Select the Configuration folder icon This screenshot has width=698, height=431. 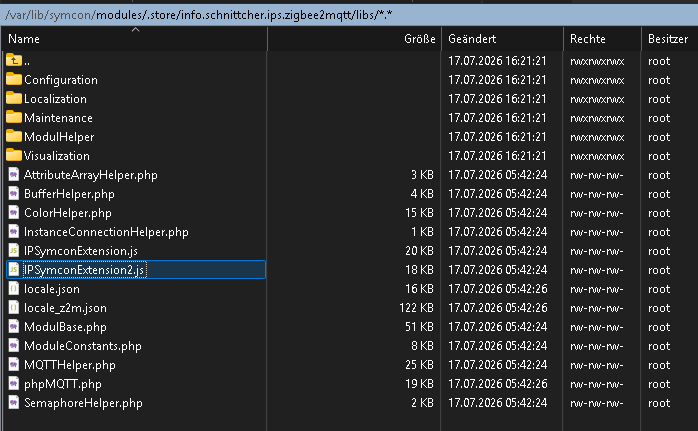tap(14, 79)
